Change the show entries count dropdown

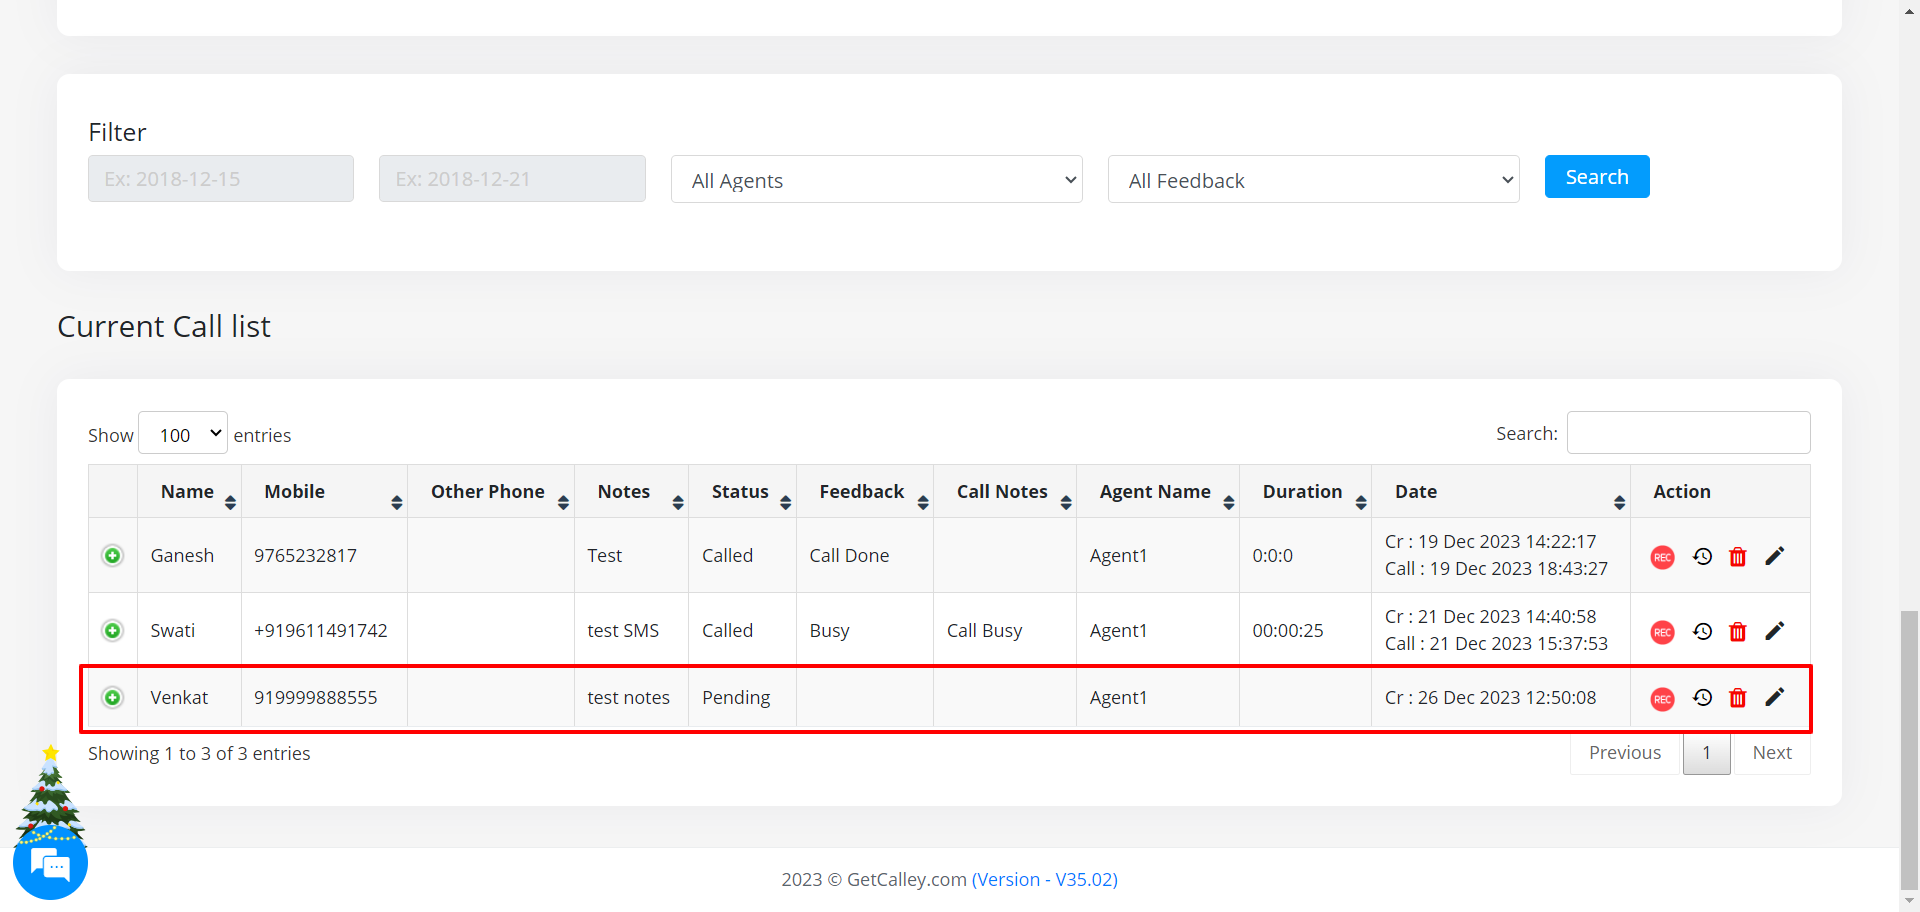(183, 434)
